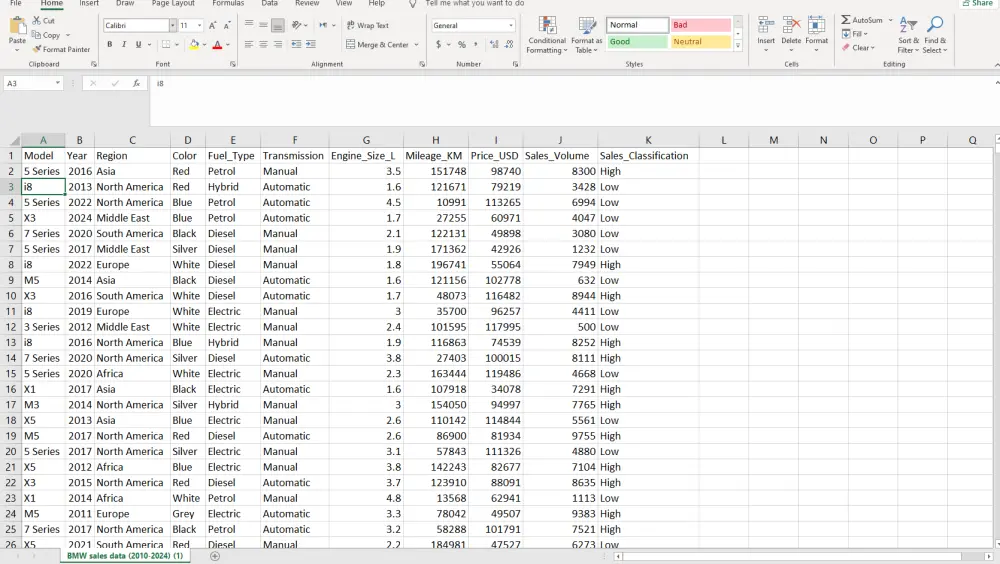The height and width of the screenshot is (564, 1000).
Task: Click the Share button
Action: [x=978, y=3]
